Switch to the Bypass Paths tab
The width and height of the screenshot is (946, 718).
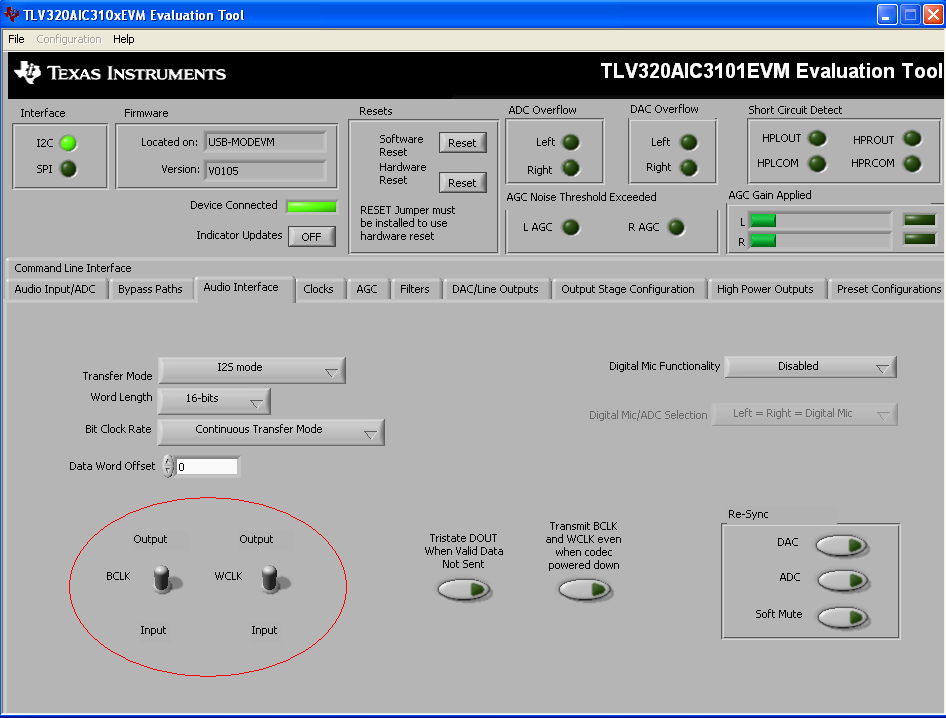point(150,289)
